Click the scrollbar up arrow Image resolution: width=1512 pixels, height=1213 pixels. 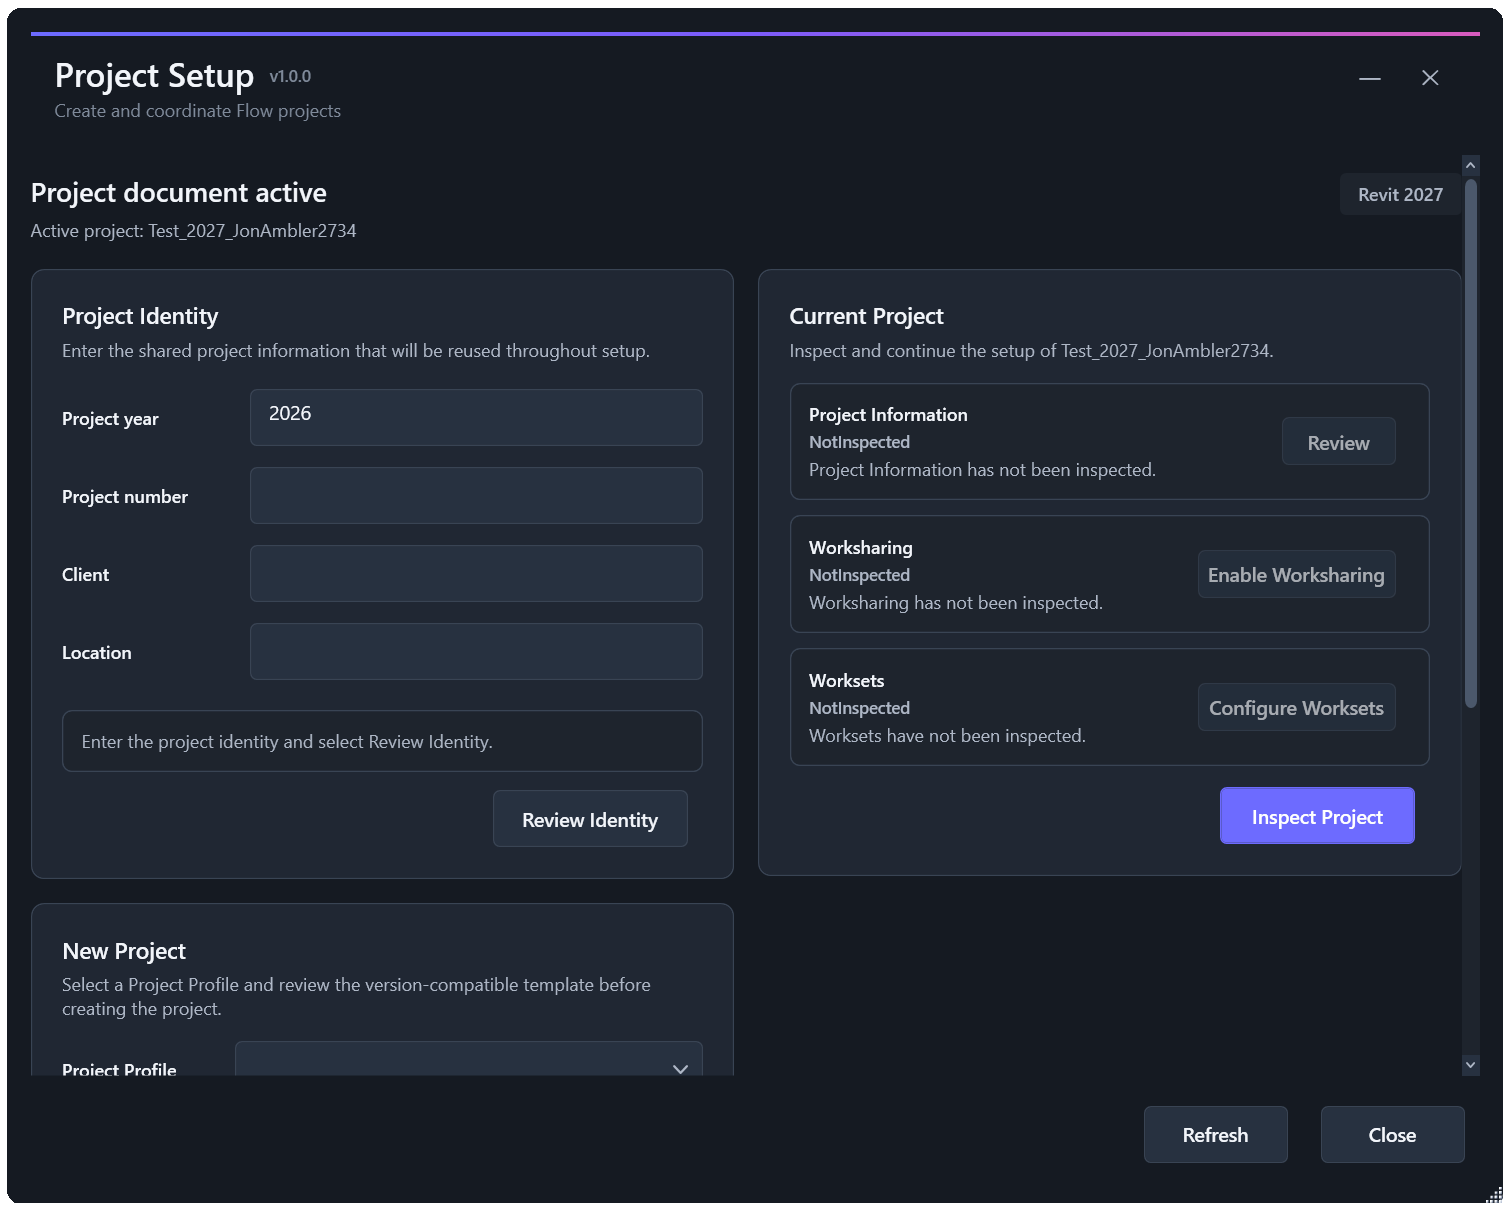click(x=1470, y=165)
